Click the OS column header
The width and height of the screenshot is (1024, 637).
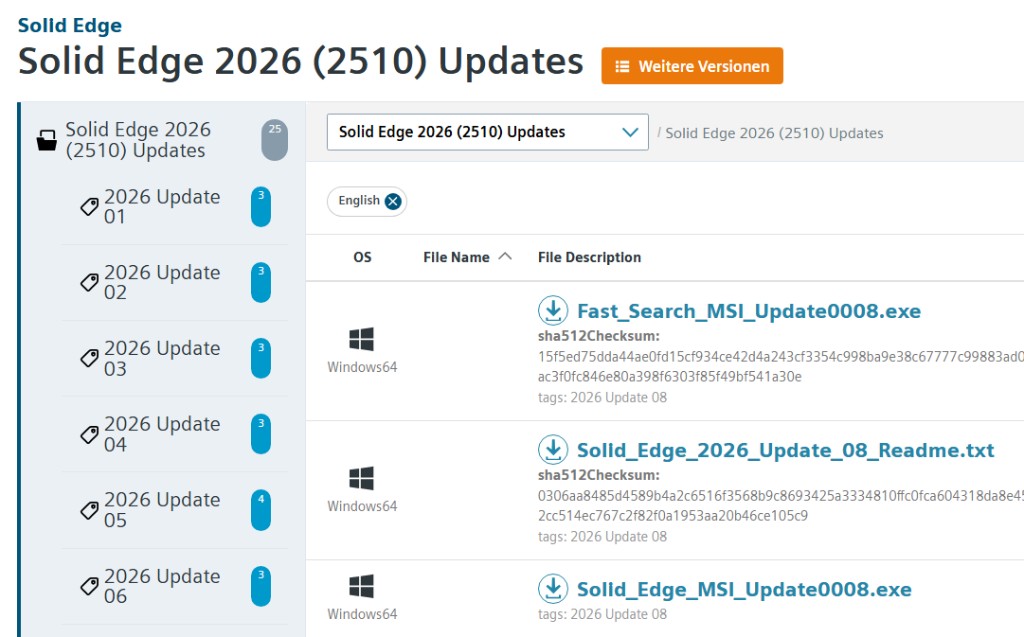pyautogui.click(x=362, y=257)
